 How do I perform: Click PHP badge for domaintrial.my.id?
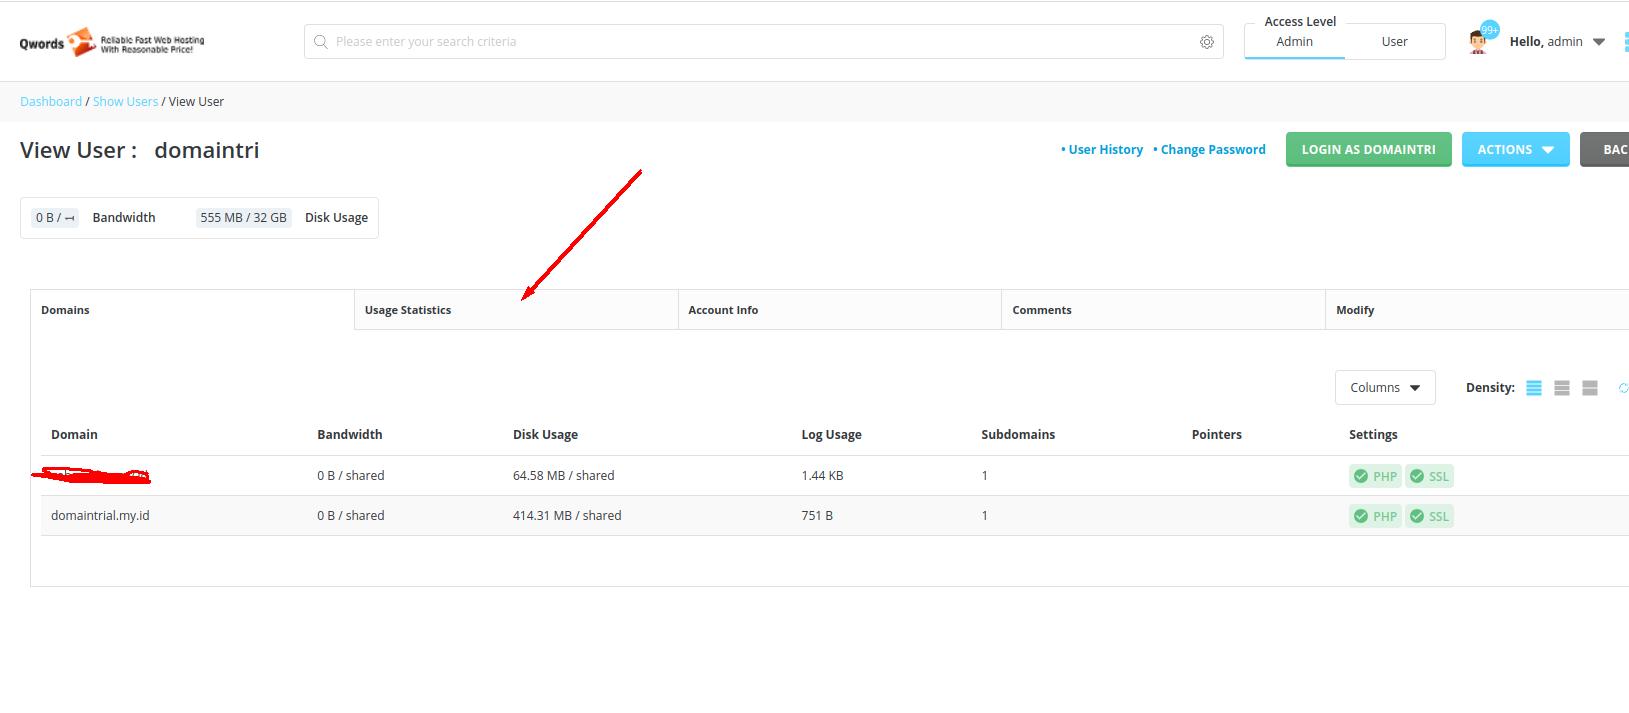[x=1375, y=516]
